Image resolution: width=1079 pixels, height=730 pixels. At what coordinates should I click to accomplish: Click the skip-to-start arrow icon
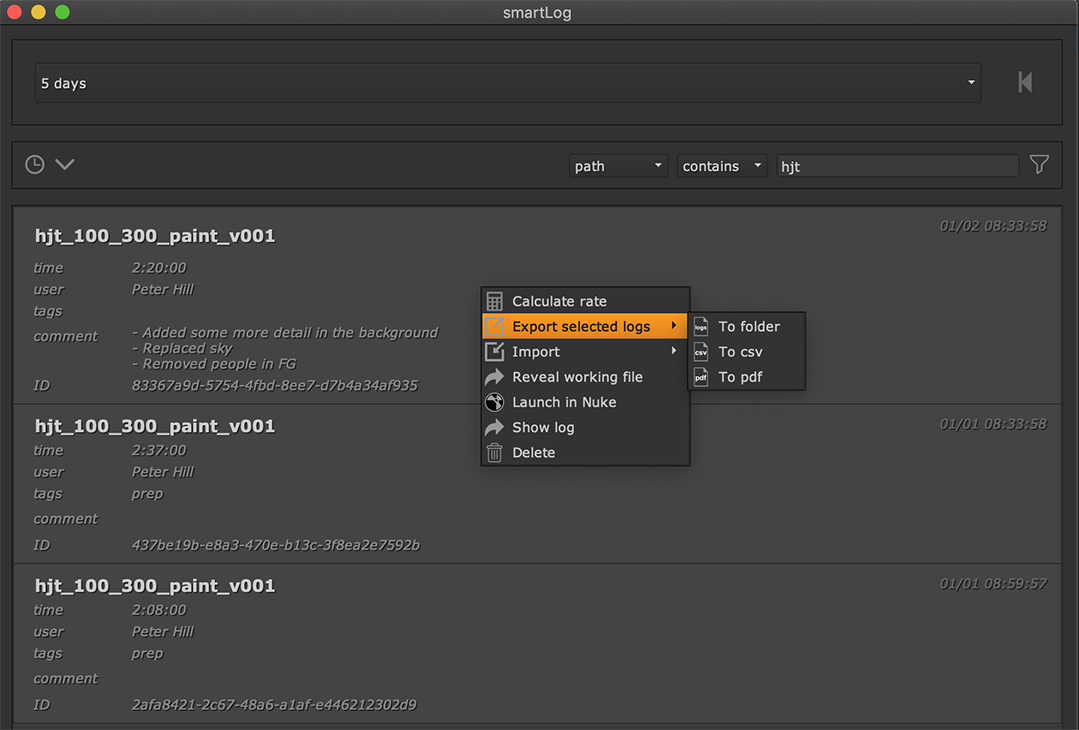point(1025,83)
